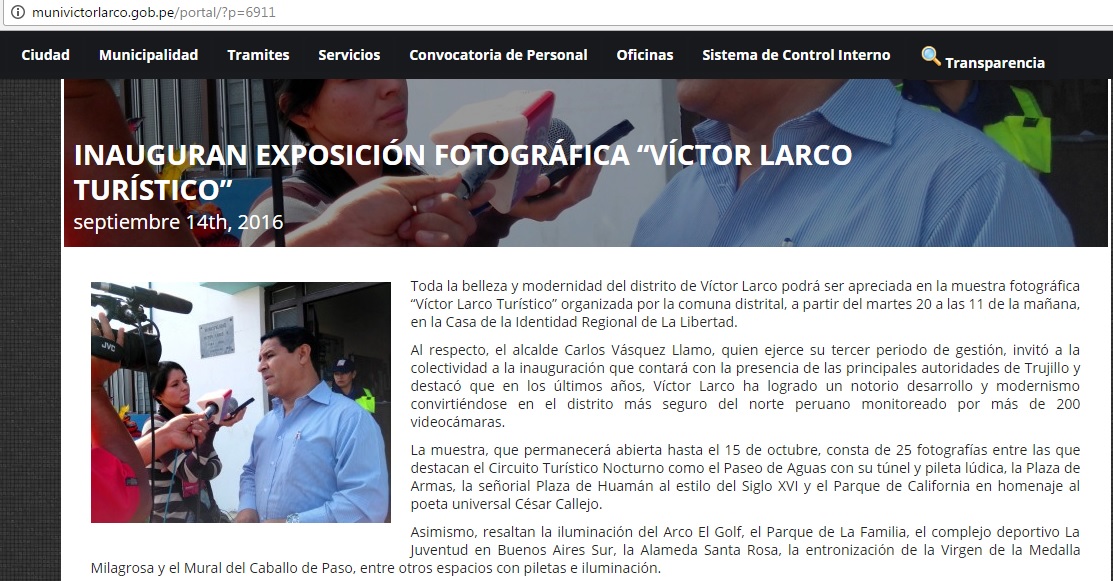Click the article title Inauguran Exposición Fotográfica
This screenshot has height=581, width=1113.
click(x=463, y=172)
